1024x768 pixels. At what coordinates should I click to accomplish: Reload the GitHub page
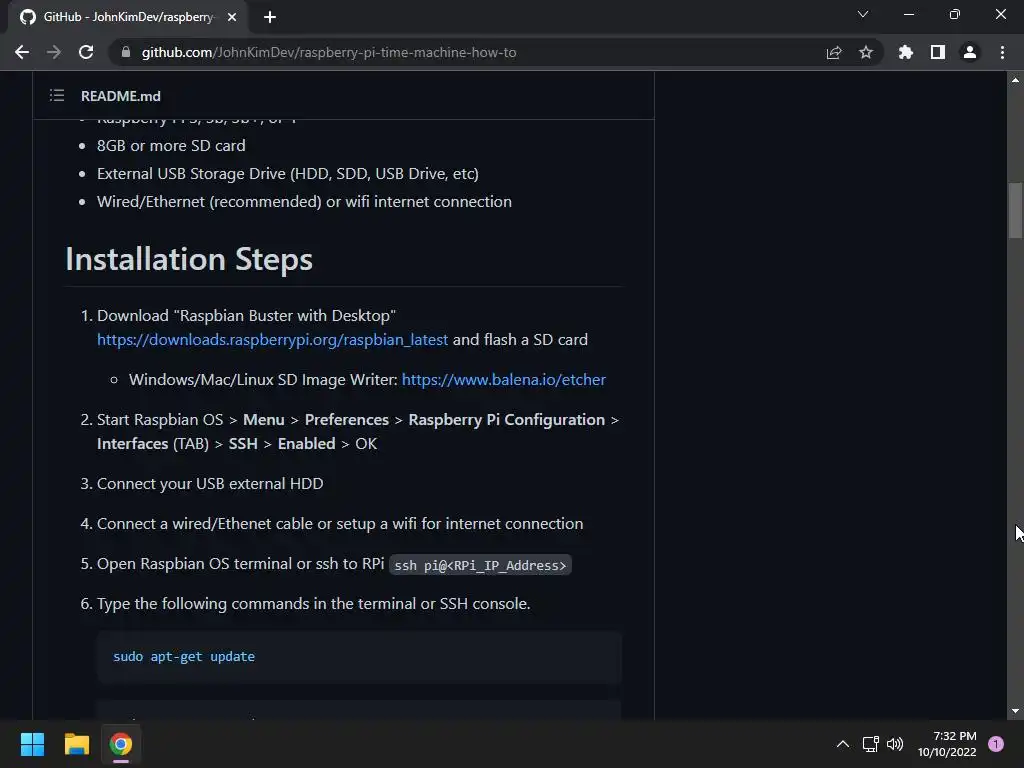[86, 52]
